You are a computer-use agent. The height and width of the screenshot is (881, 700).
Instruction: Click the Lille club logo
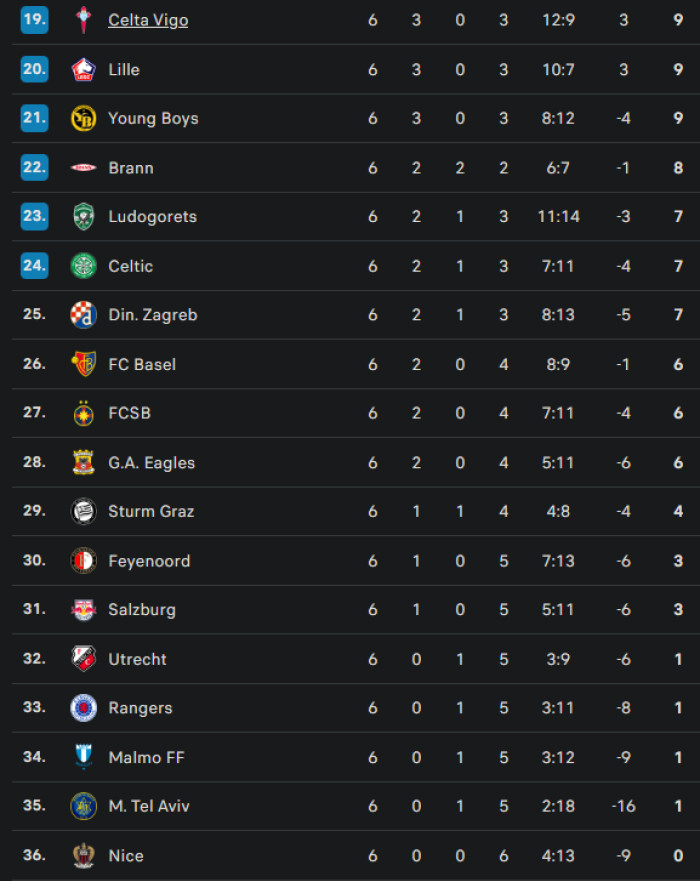click(x=83, y=69)
